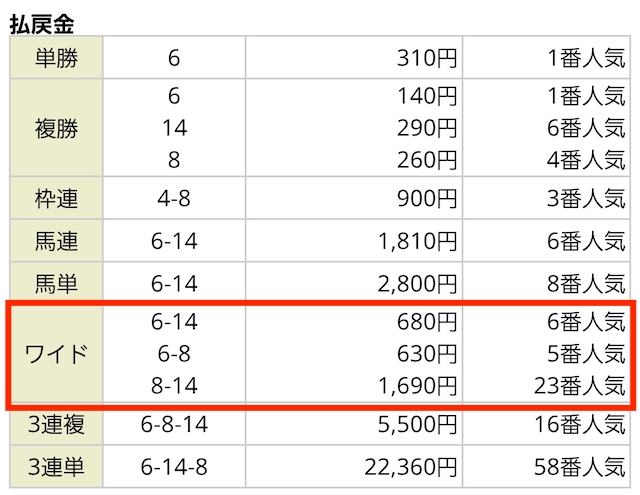Click the 310円 win payout
Screen dimensions: 640x495
point(427,58)
